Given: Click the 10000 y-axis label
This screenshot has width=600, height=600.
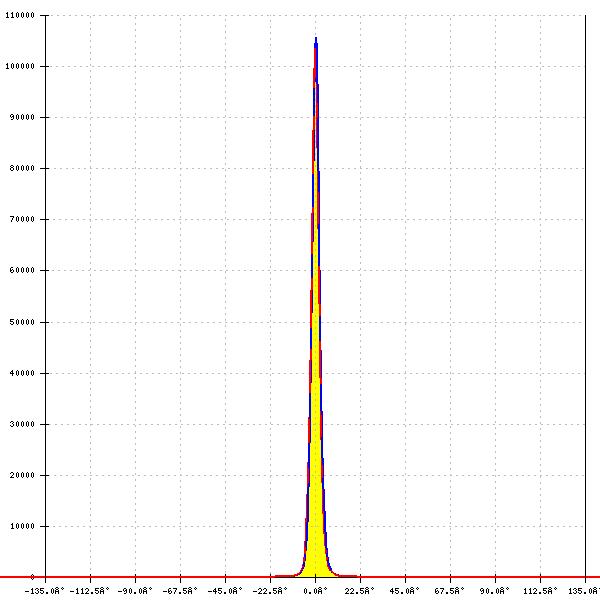Looking at the screenshot, I should 22,526.
